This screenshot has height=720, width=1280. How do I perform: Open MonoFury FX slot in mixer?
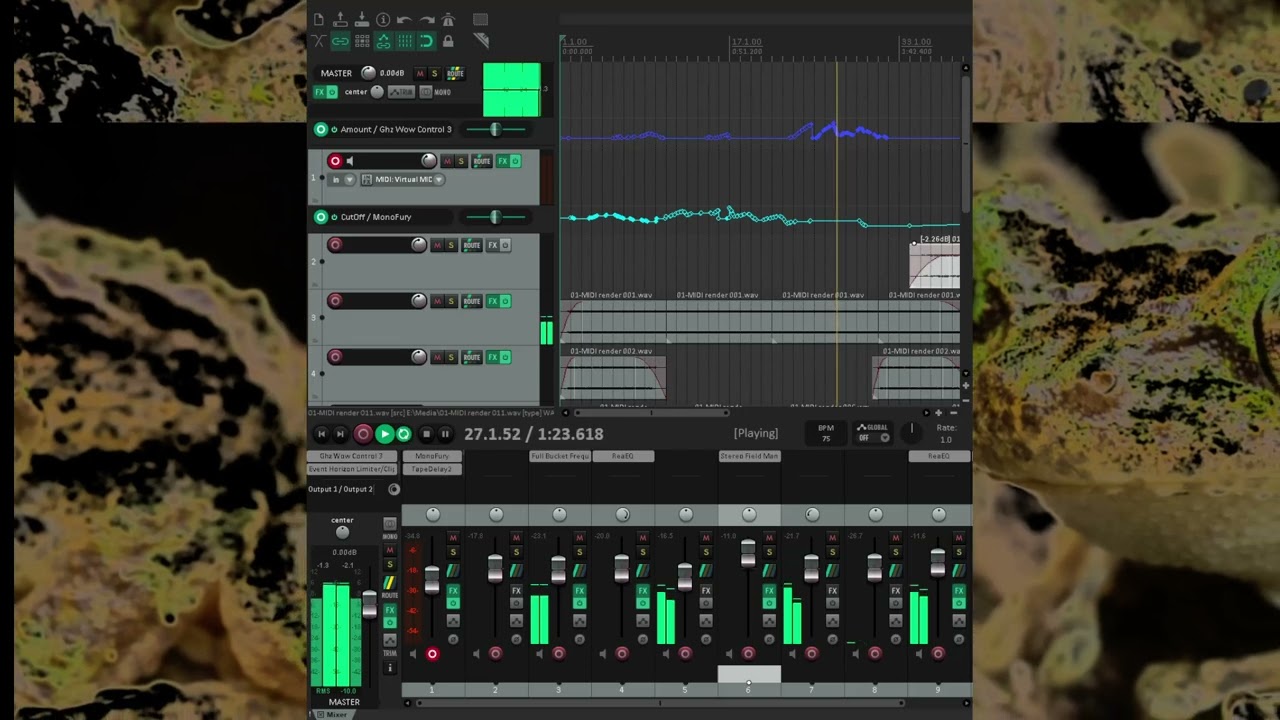point(432,456)
